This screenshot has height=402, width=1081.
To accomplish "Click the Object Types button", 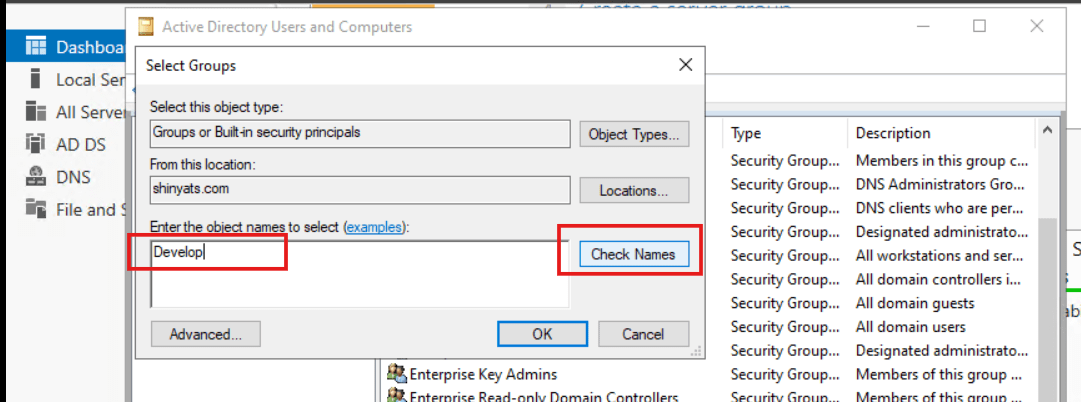I will [634, 134].
